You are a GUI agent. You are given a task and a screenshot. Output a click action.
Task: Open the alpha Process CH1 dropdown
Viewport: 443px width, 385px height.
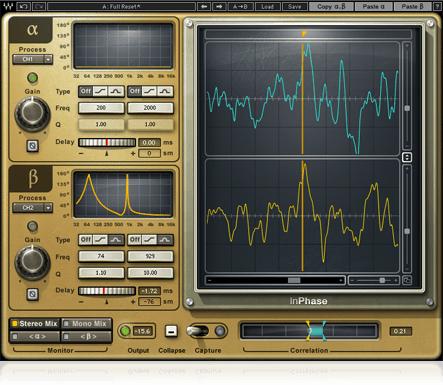[x=32, y=59]
